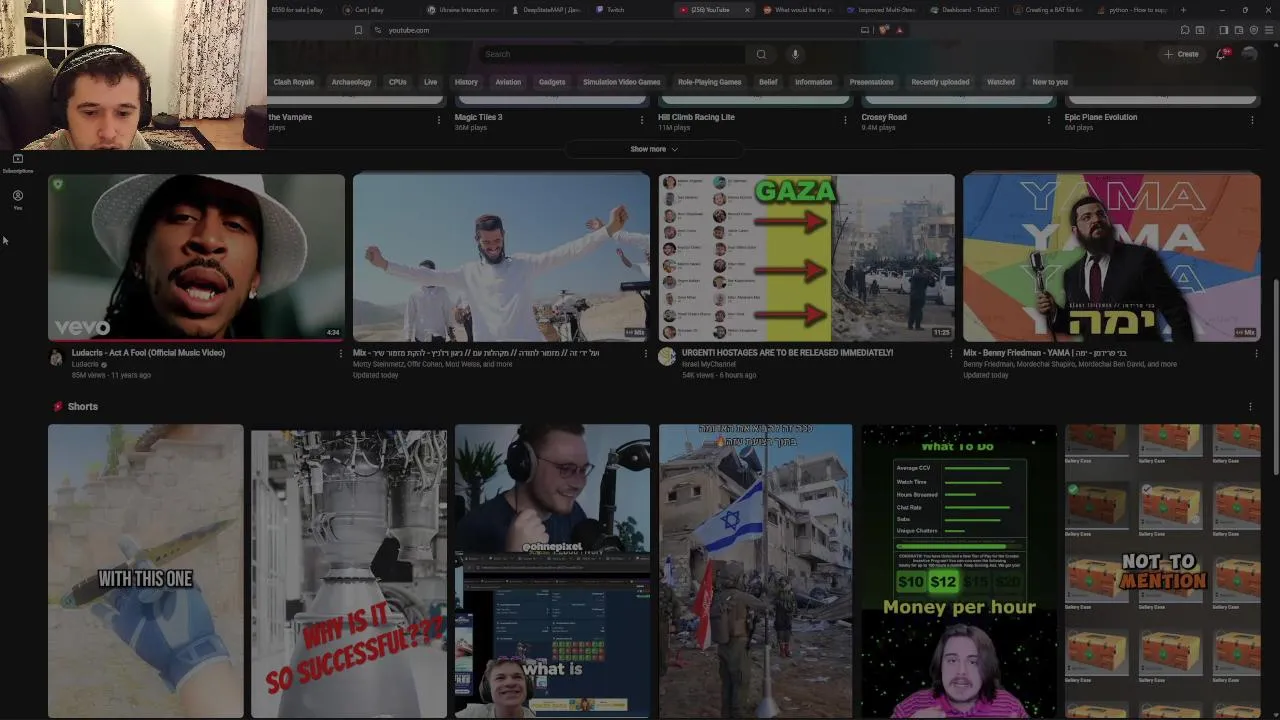Image resolution: width=1280 pixels, height=720 pixels.
Task: Open options for Epic Plane Evolution
Action: click(x=1252, y=120)
